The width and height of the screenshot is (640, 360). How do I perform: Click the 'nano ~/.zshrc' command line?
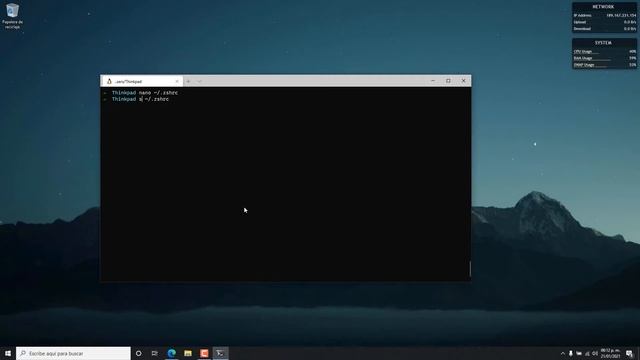point(158,93)
